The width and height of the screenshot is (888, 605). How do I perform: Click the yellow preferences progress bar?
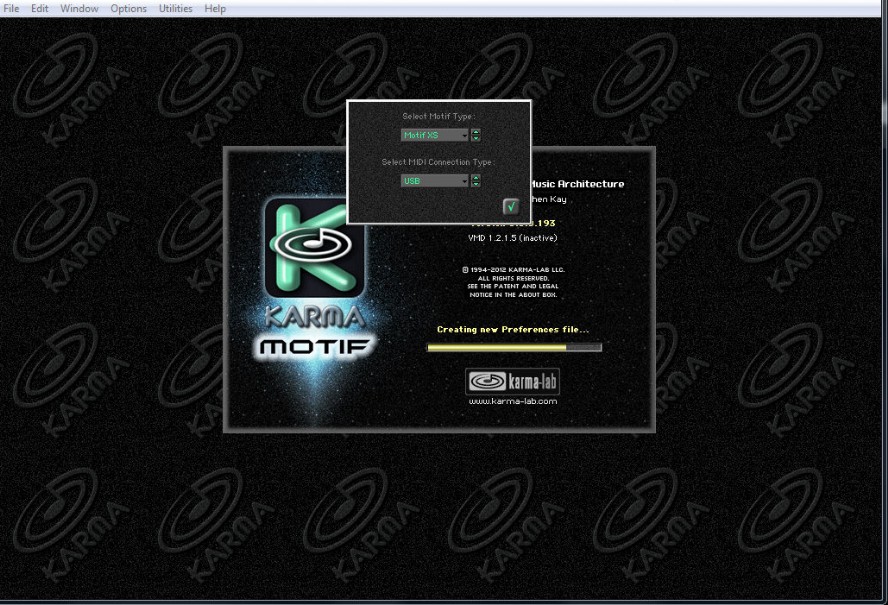[x=513, y=348]
